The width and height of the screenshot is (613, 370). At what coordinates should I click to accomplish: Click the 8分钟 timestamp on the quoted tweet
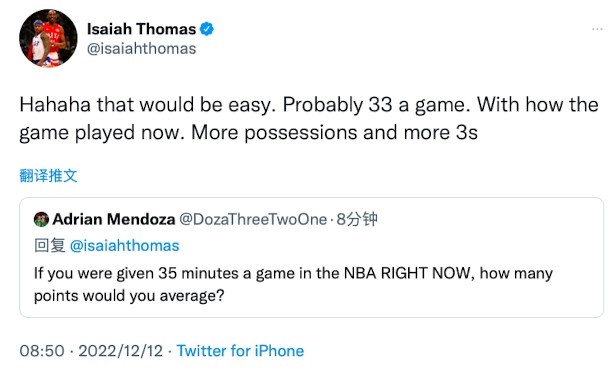(x=357, y=219)
